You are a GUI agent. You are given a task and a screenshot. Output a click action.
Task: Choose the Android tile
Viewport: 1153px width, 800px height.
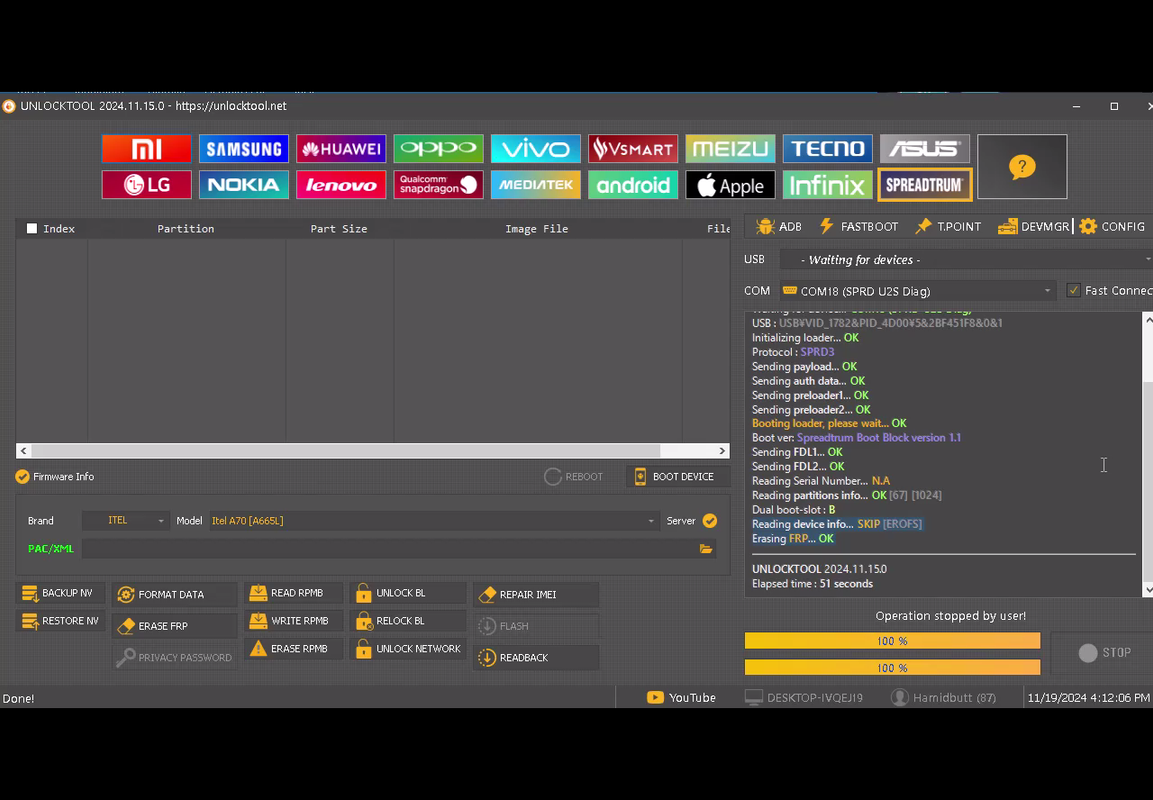click(632, 185)
